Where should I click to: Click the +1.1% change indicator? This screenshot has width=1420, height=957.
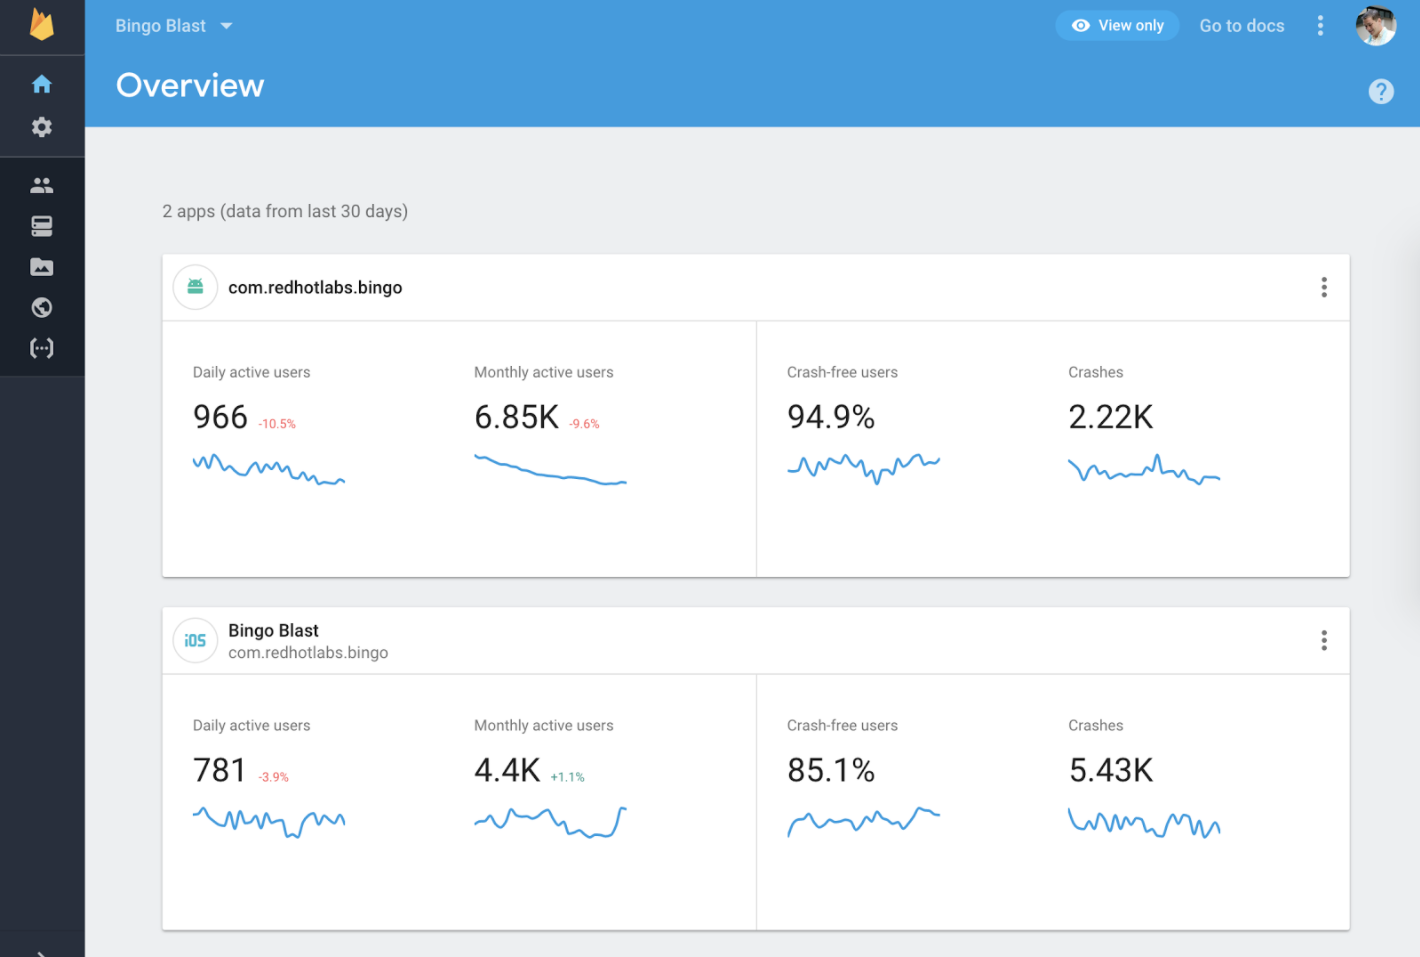567,777
